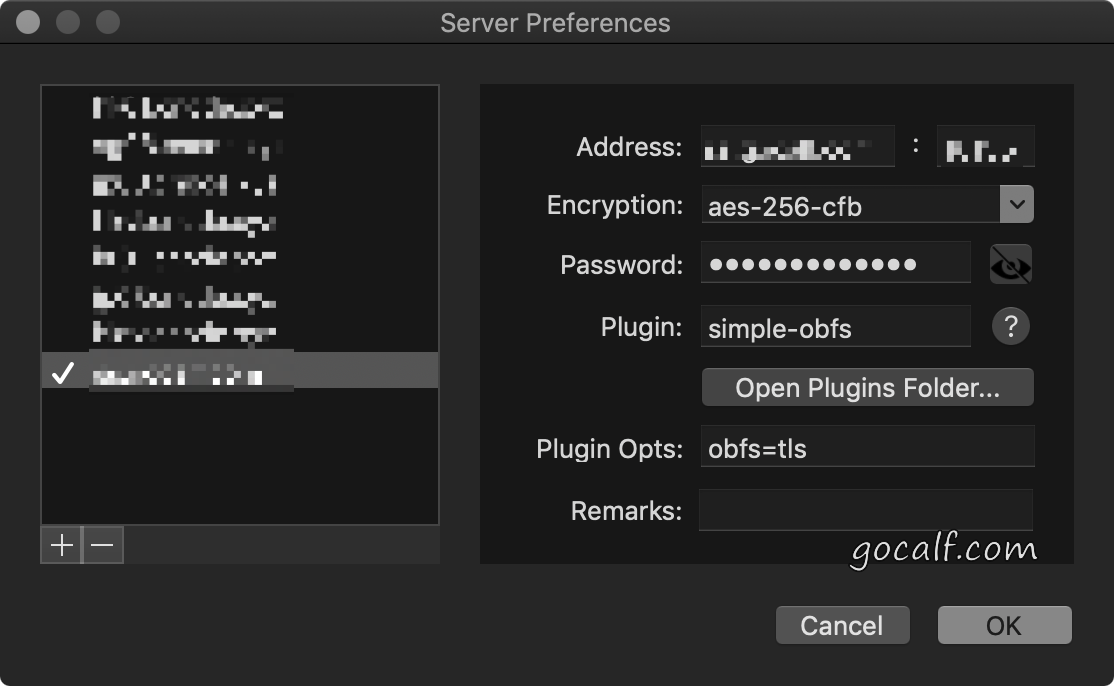The image size is (1114, 686).
Task: Confirm with the OK button
Action: 1005,625
